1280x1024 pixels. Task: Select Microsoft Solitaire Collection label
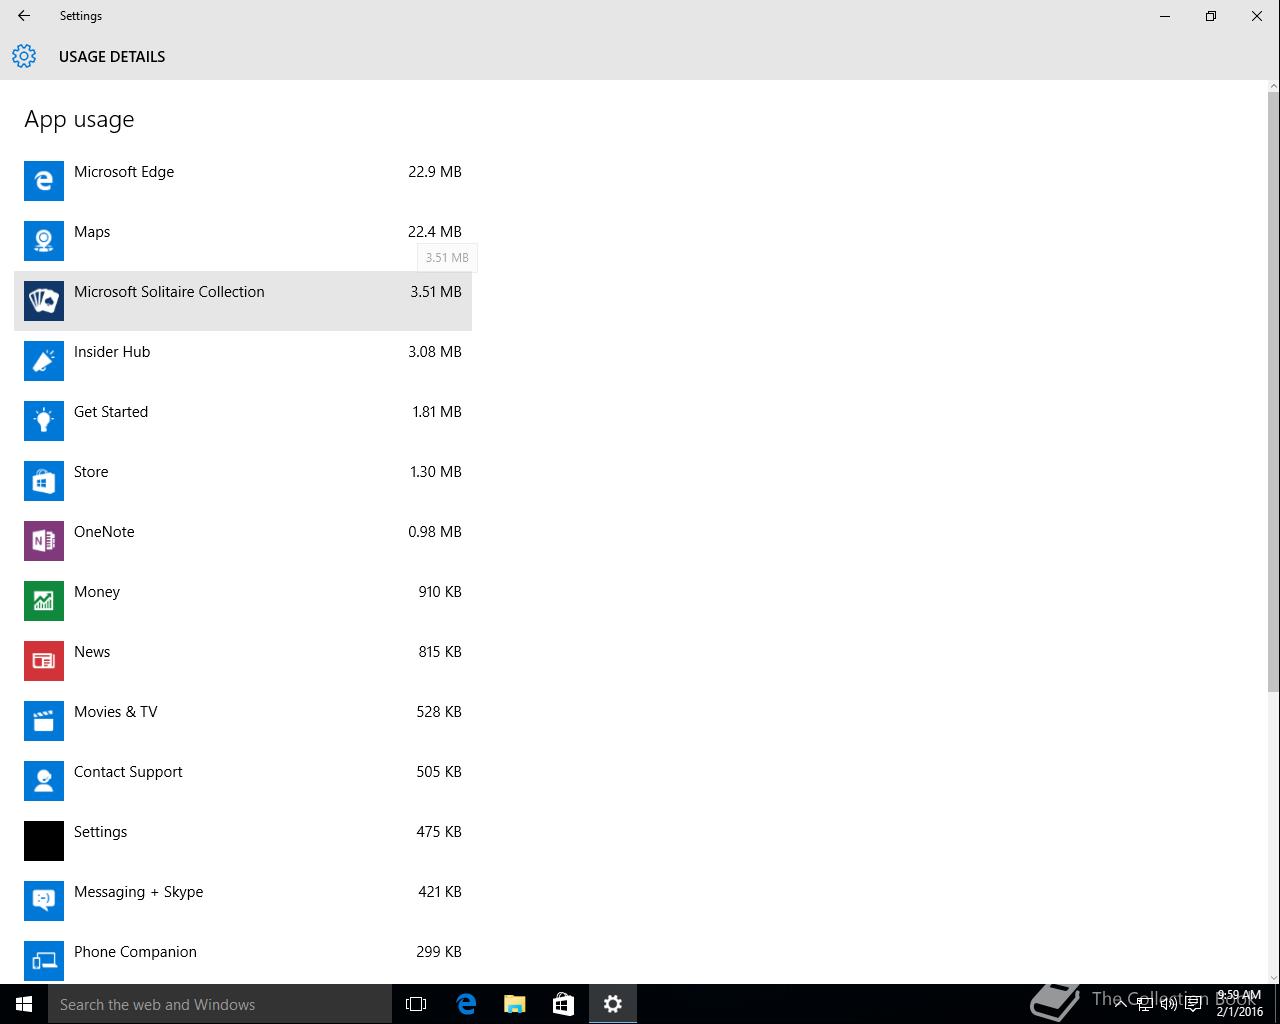[169, 292]
